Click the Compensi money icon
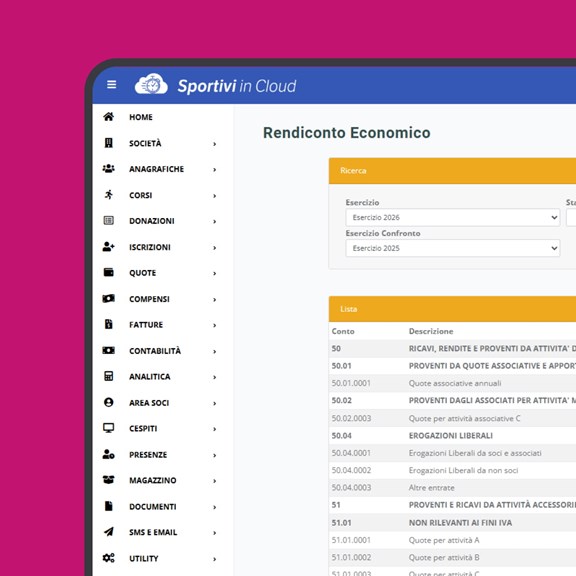This screenshot has height=576, width=576. 108,299
